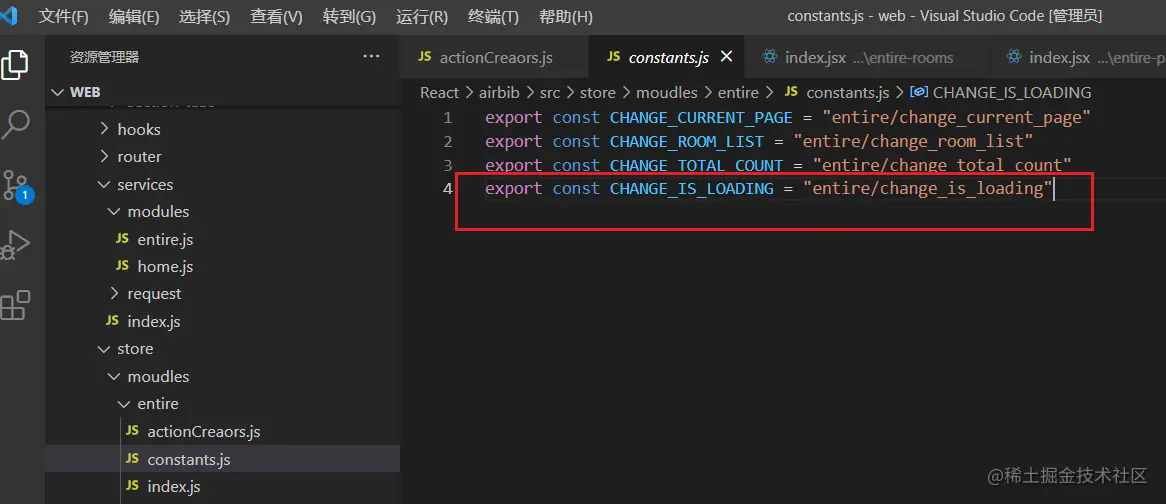Open 查看(V) menu
Image resolution: width=1166 pixels, height=504 pixels.
tap(276, 16)
